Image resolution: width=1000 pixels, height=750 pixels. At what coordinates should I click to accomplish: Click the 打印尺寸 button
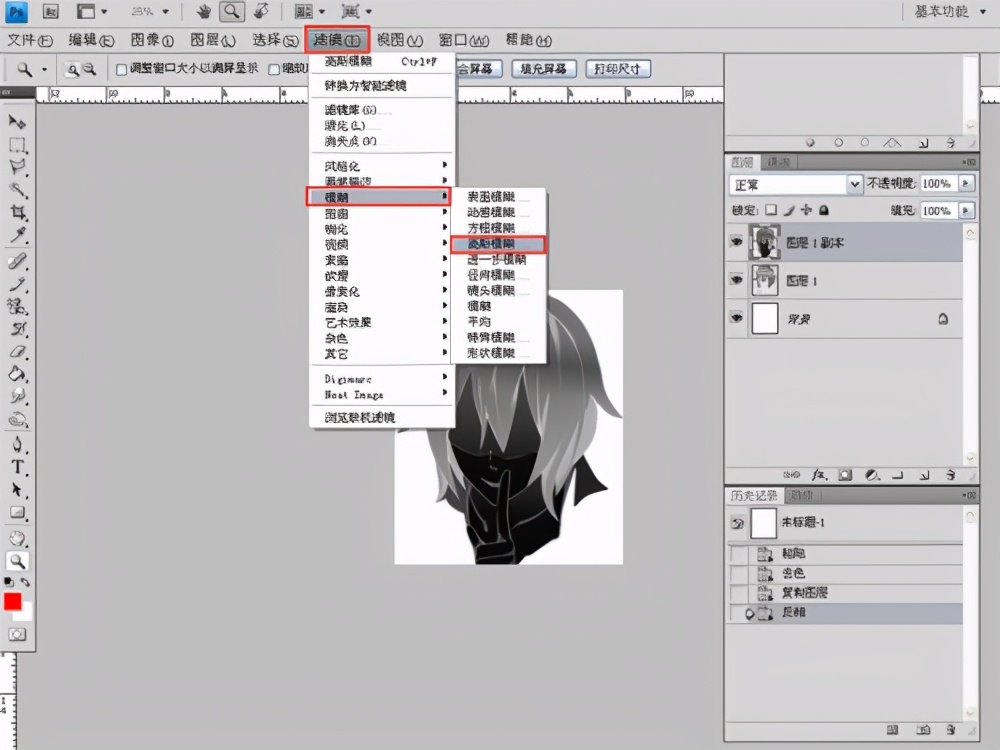pos(617,69)
